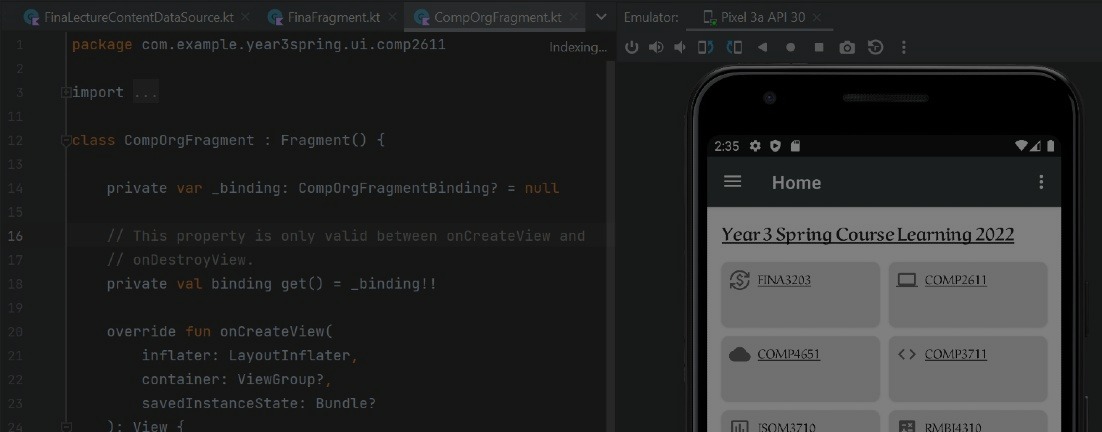Image resolution: width=1102 pixels, height=432 pixels.
Task: Open the hamburger navigation drawer in app
Action: tap(732, 182)
